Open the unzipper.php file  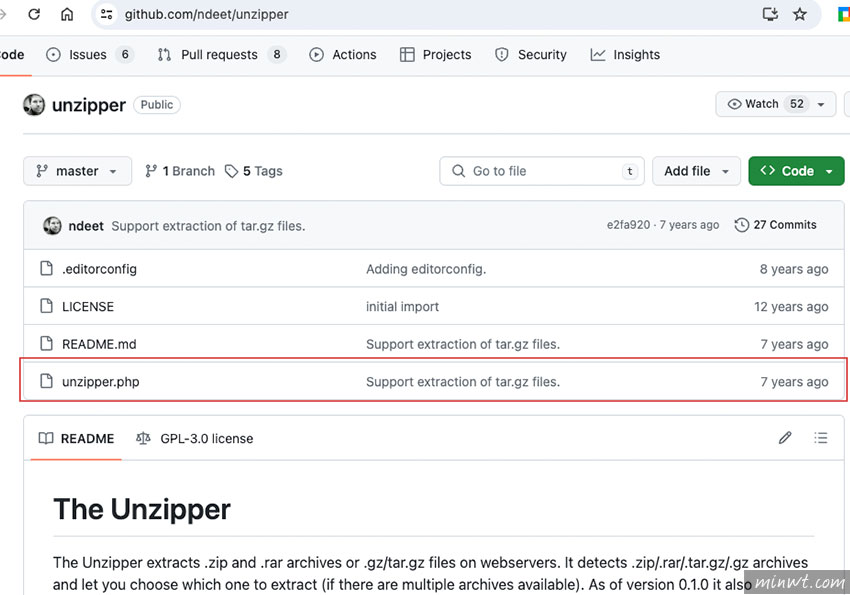tap(100, 382)
